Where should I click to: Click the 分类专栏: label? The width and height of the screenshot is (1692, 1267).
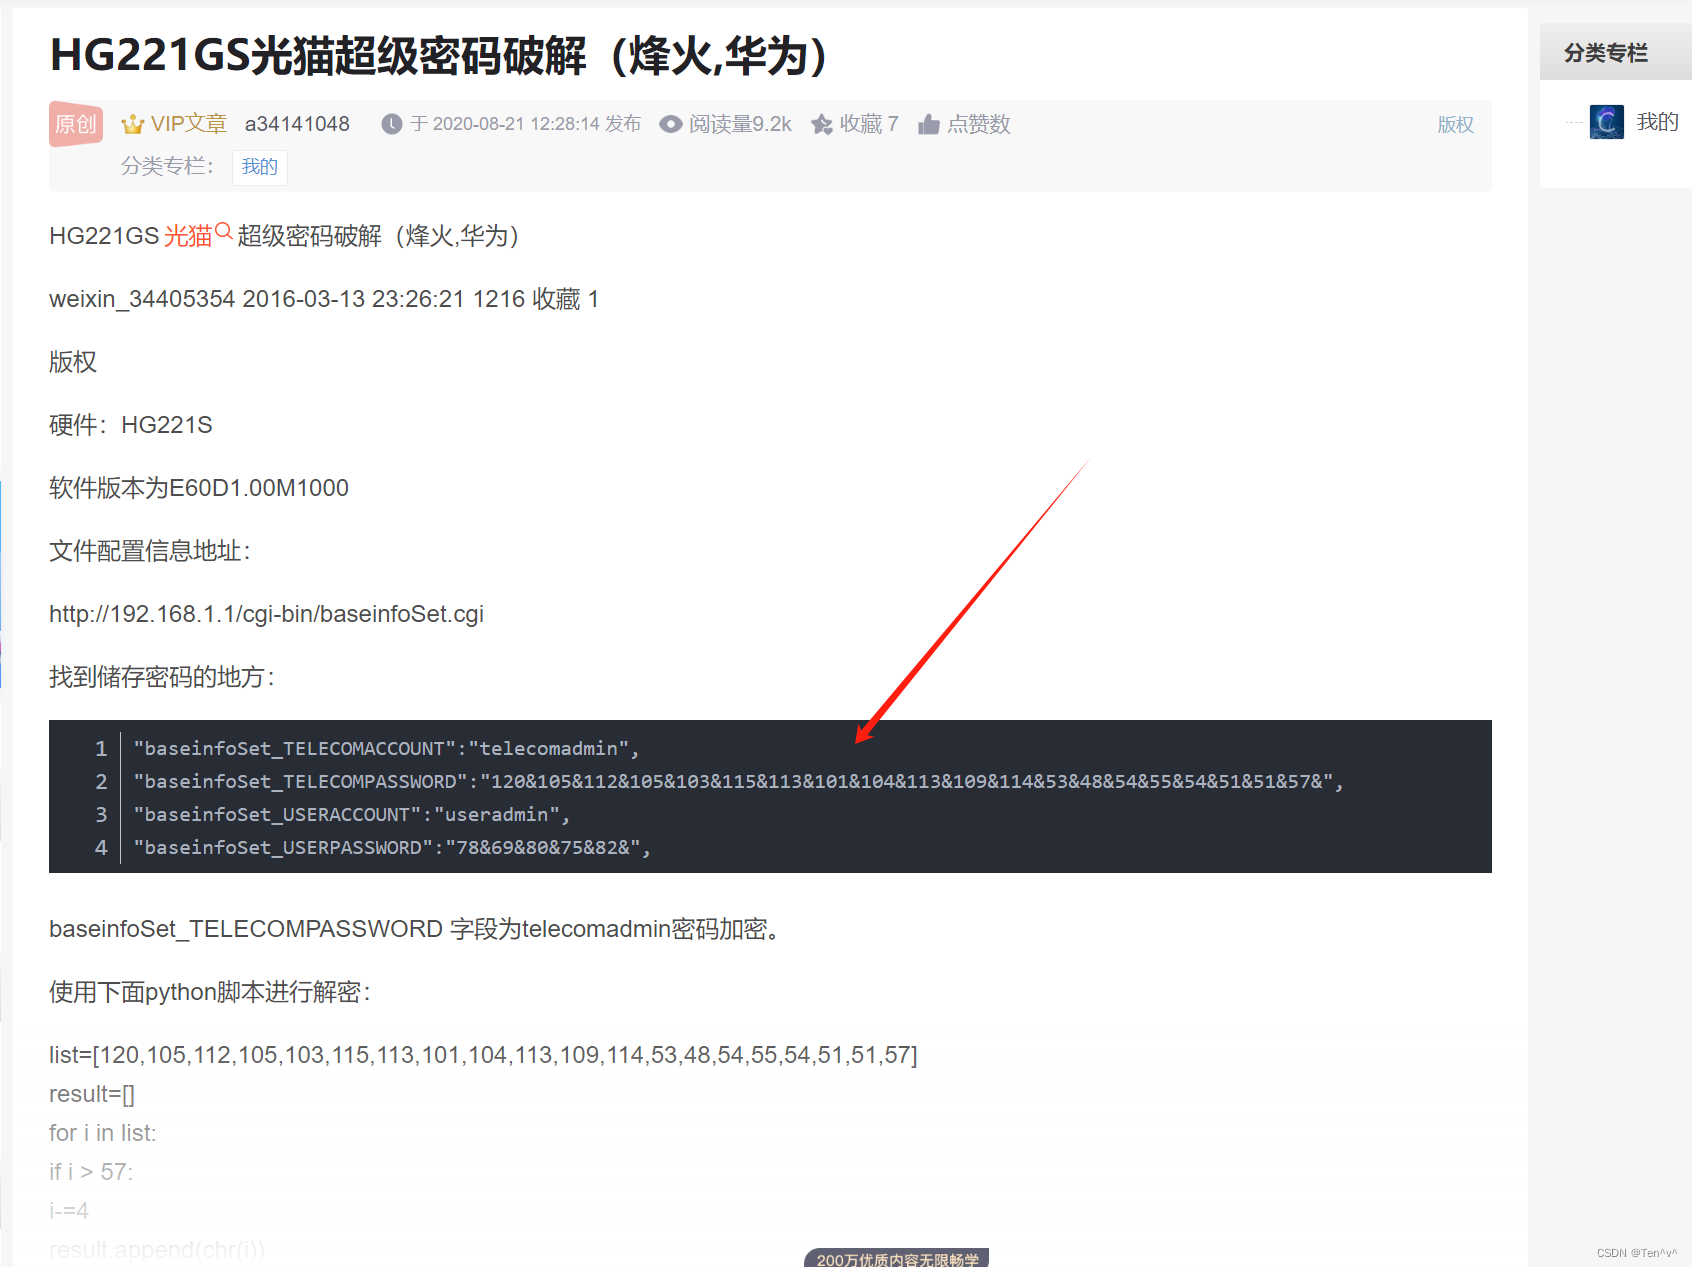tap(168, 166)
